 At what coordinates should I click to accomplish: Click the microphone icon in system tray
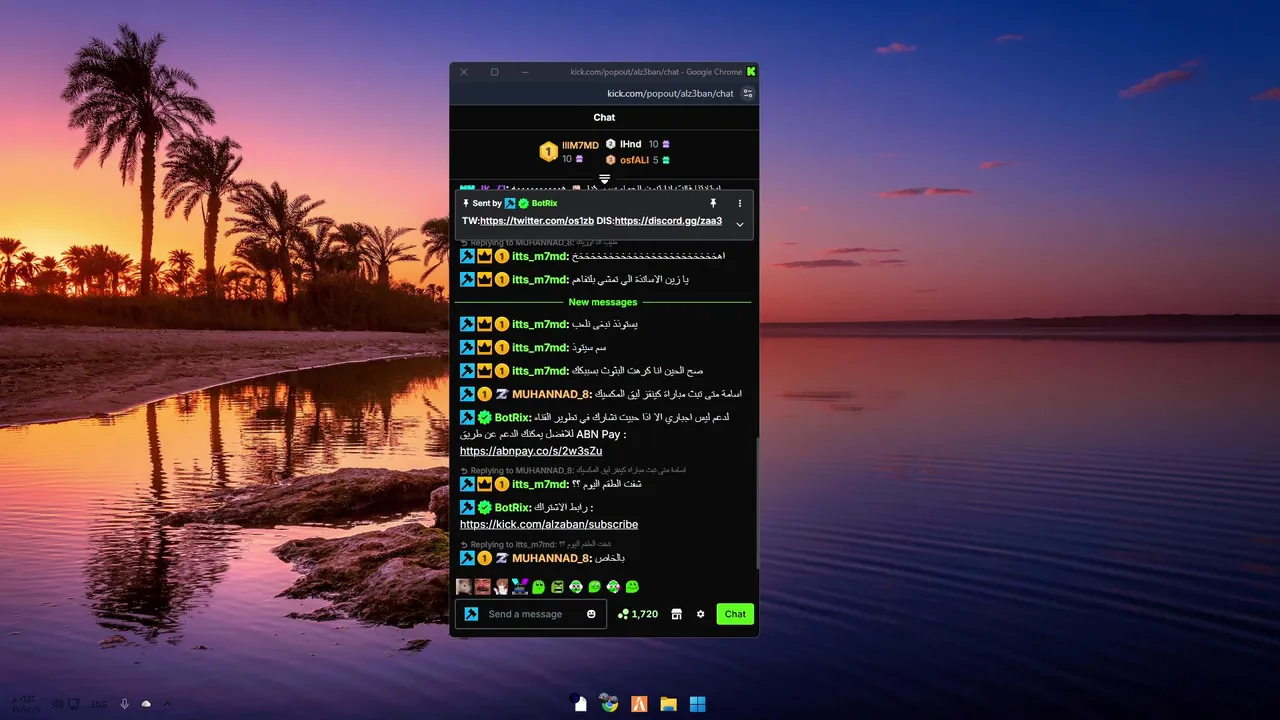pyautogui.click(x=125, y=704)
